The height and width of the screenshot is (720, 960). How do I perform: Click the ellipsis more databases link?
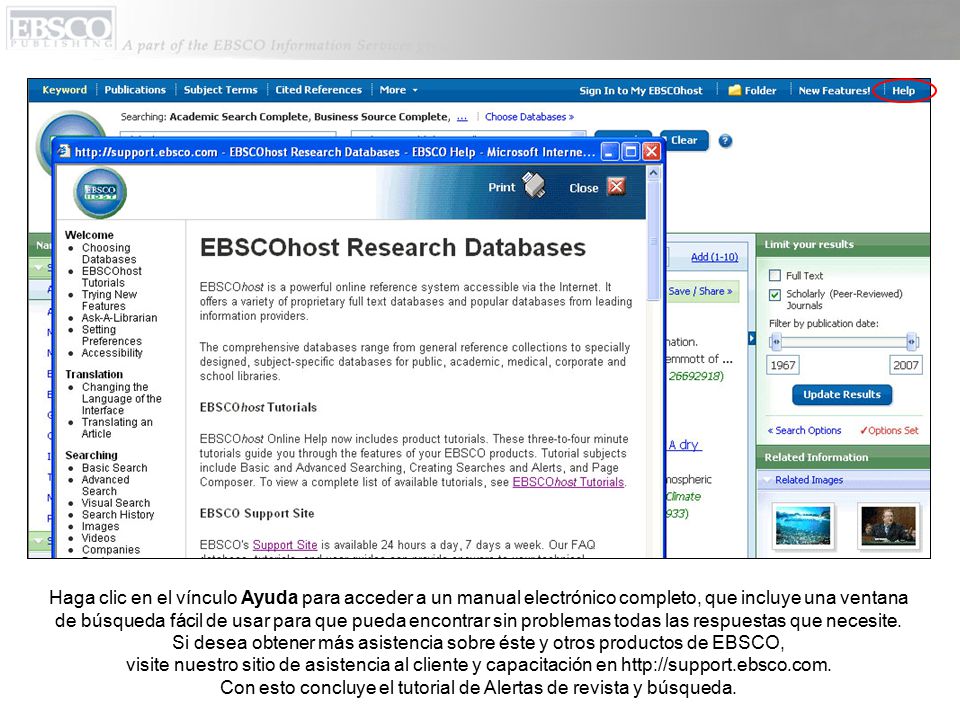pyautogui.click(x=462, y=118)
